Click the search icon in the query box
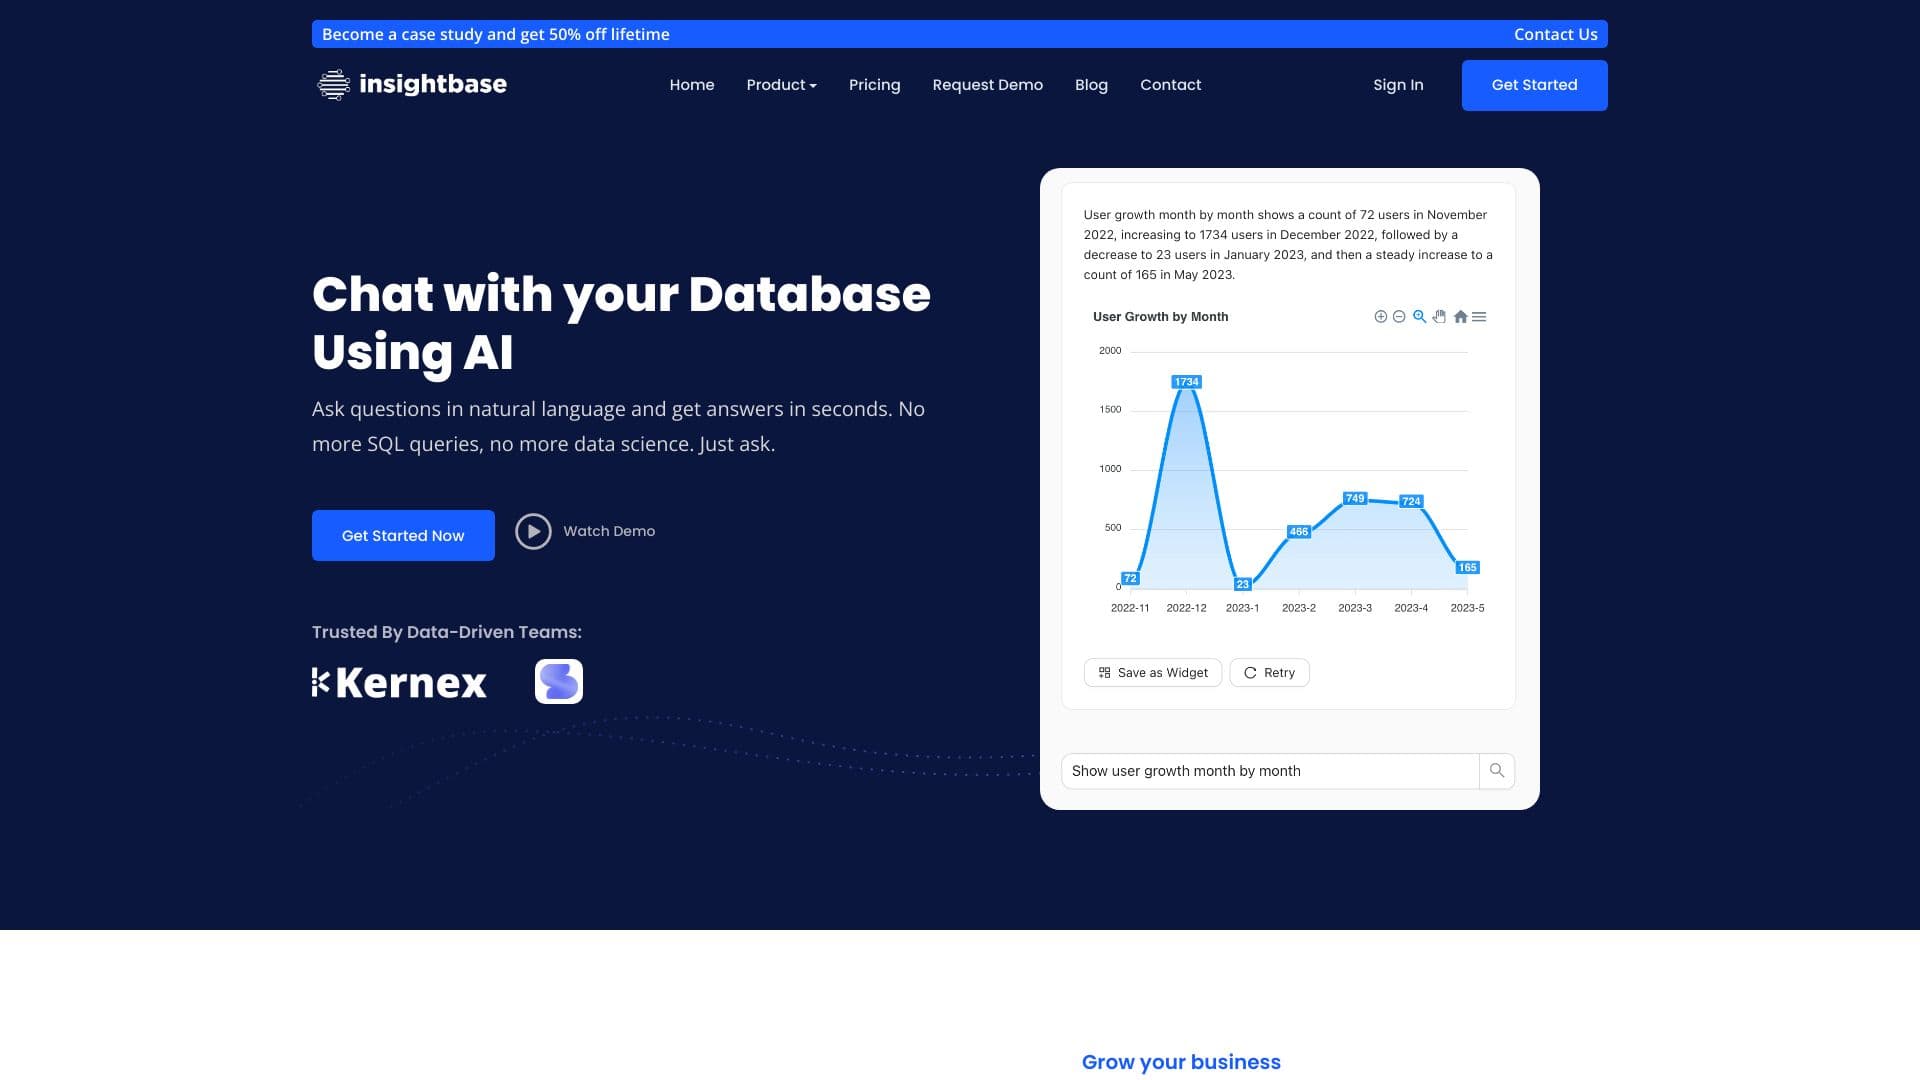This screenshot has width=1920, height=1080. click(1496, 770)
